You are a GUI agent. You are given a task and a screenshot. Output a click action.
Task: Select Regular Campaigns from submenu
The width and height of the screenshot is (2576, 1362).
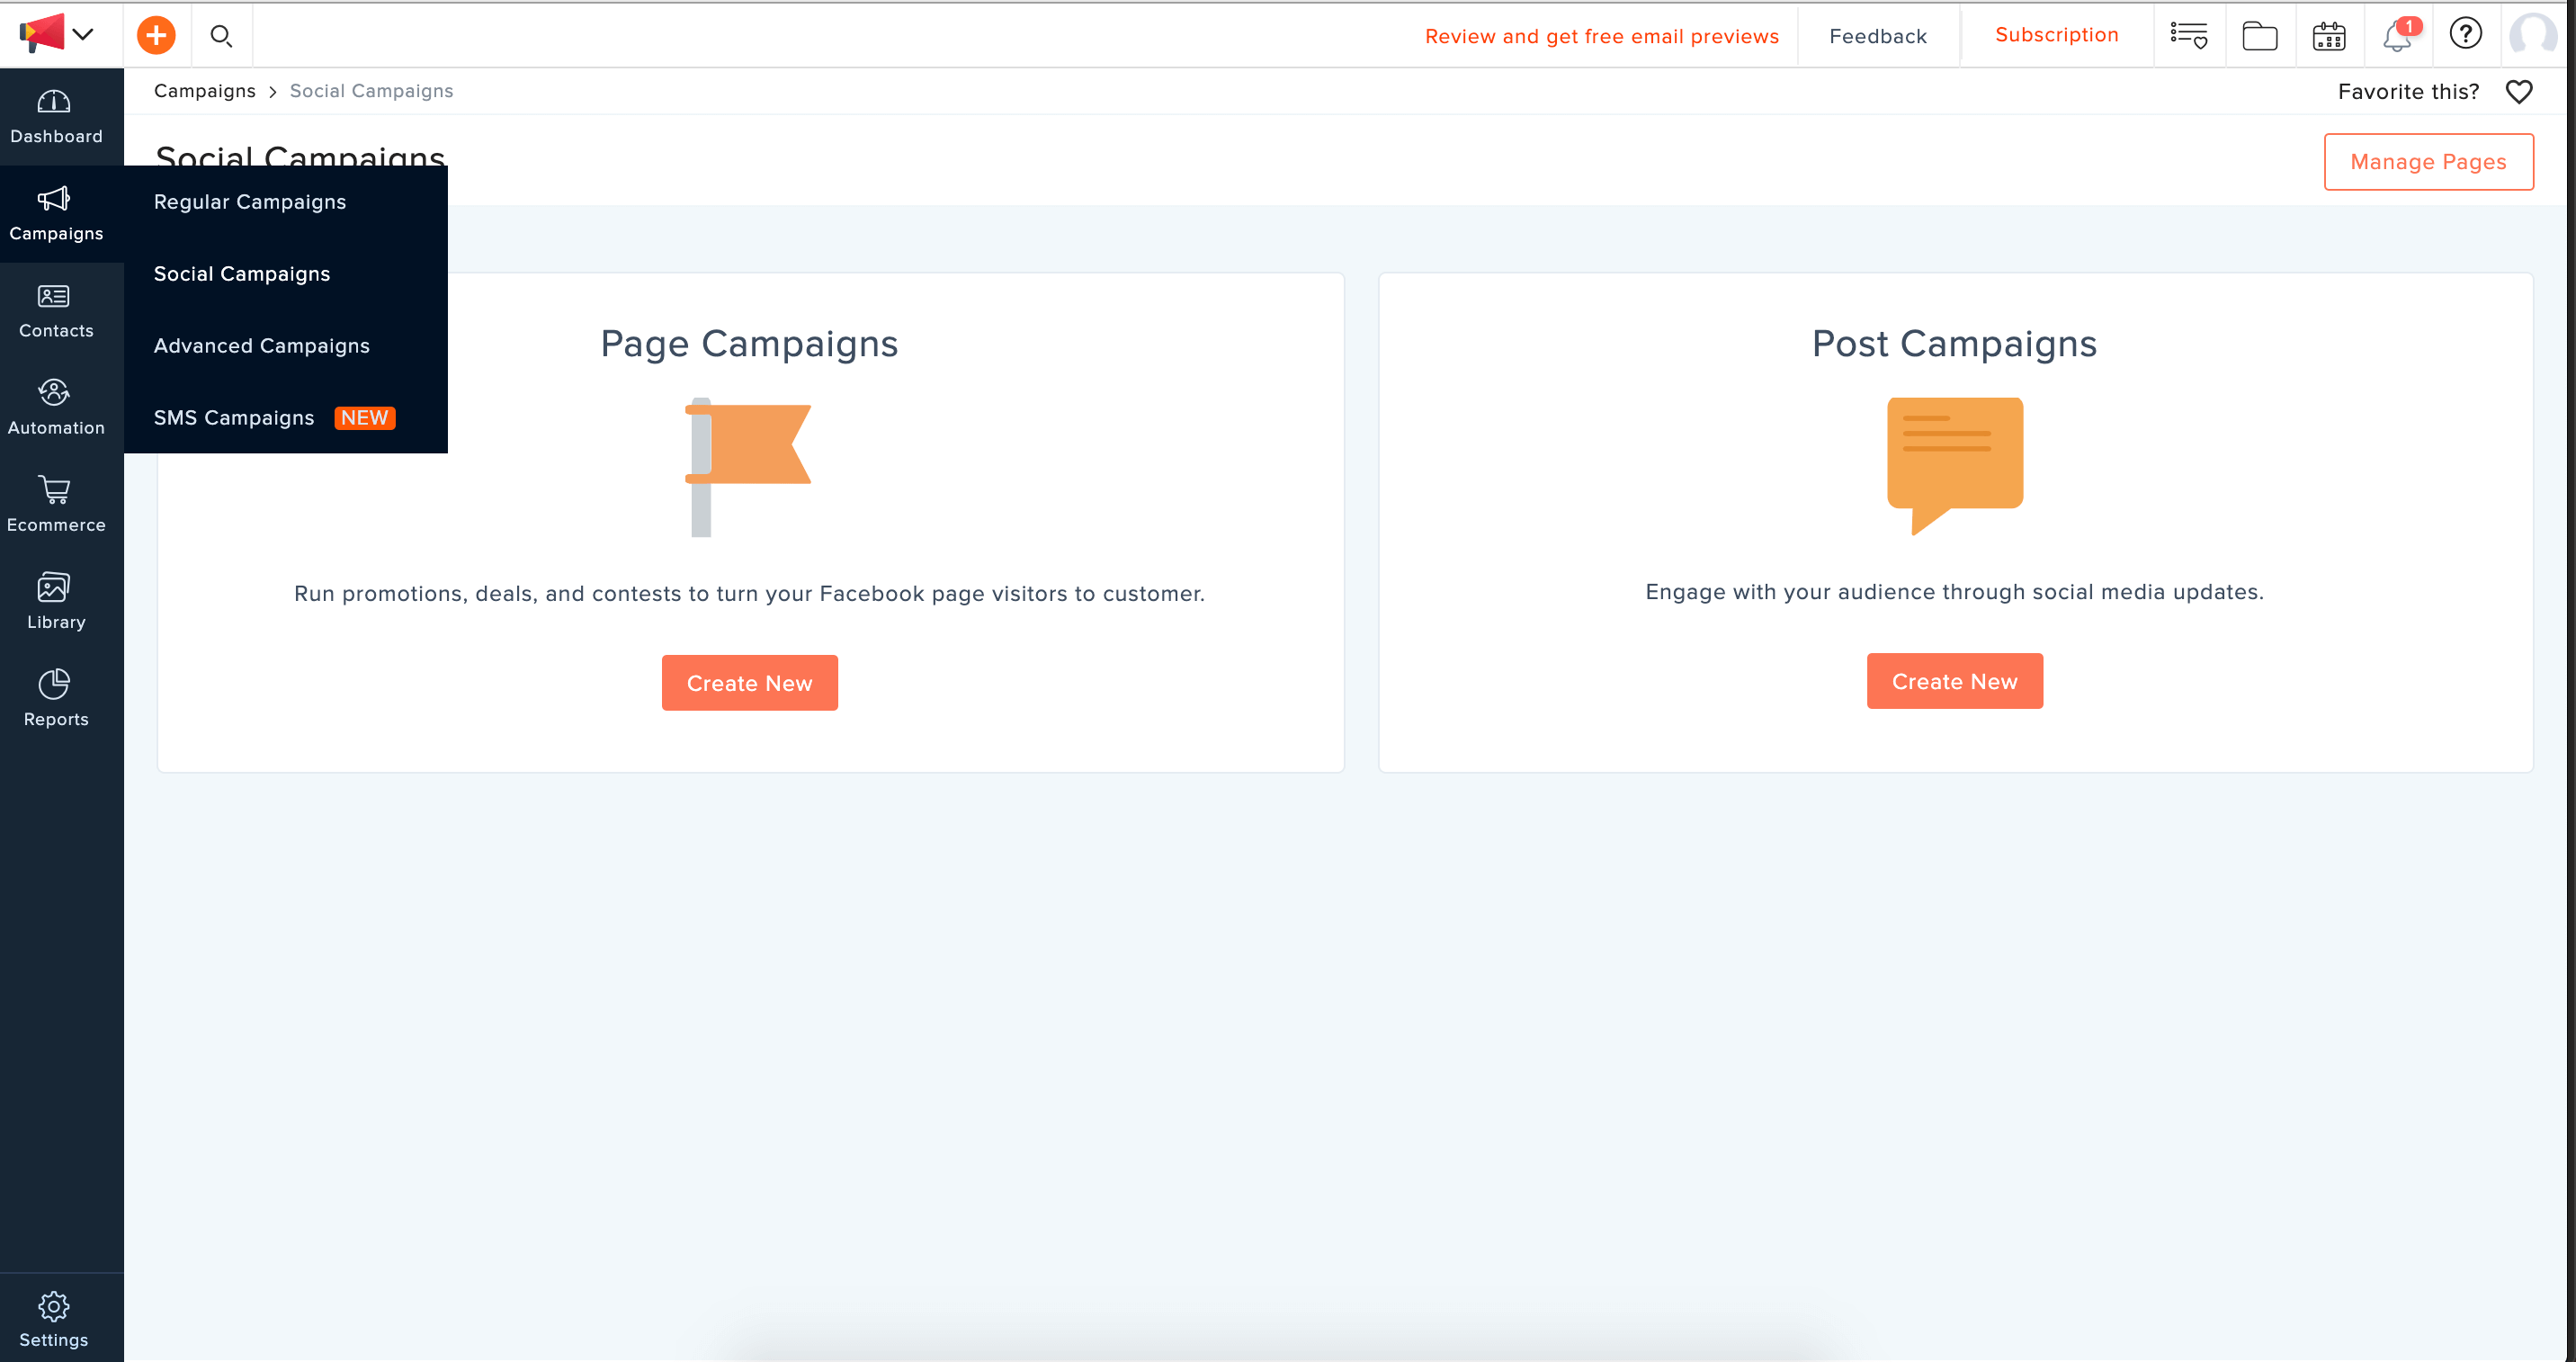250,202
